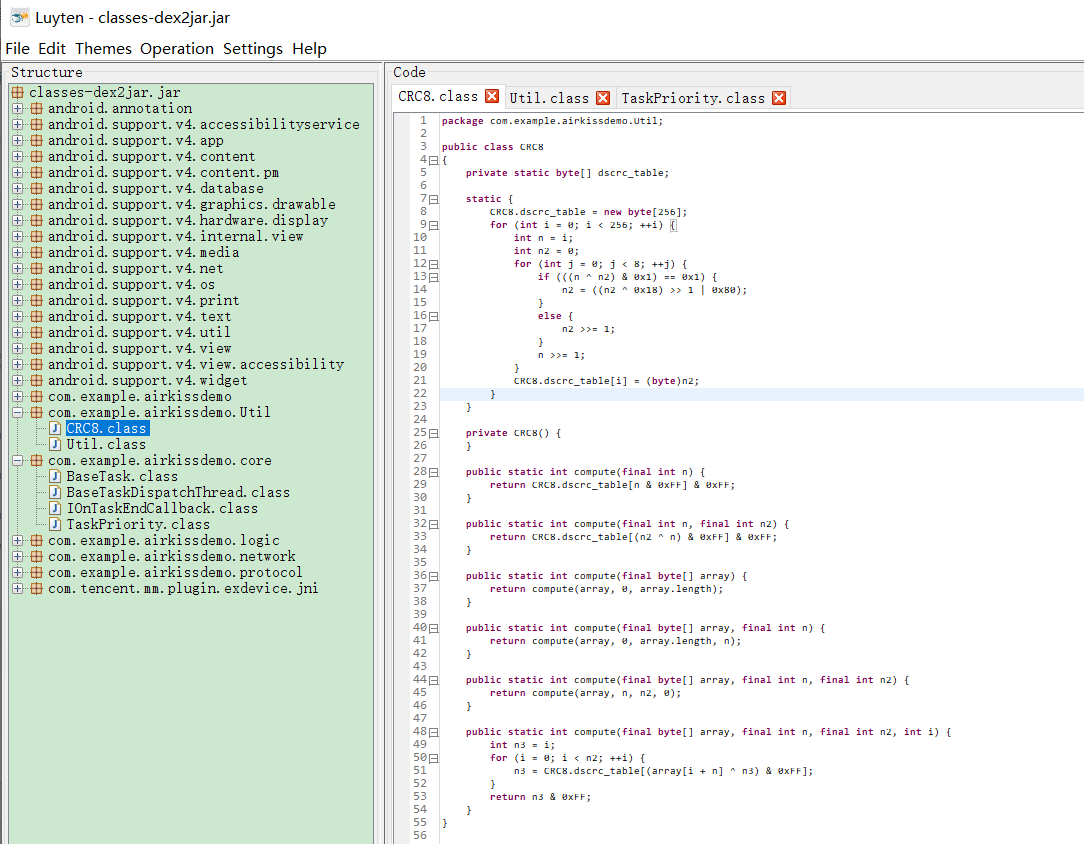Screen dimensions: 1084x844
Task: Switch to the TaskPriority.class tab
Action: coord(693,98)
